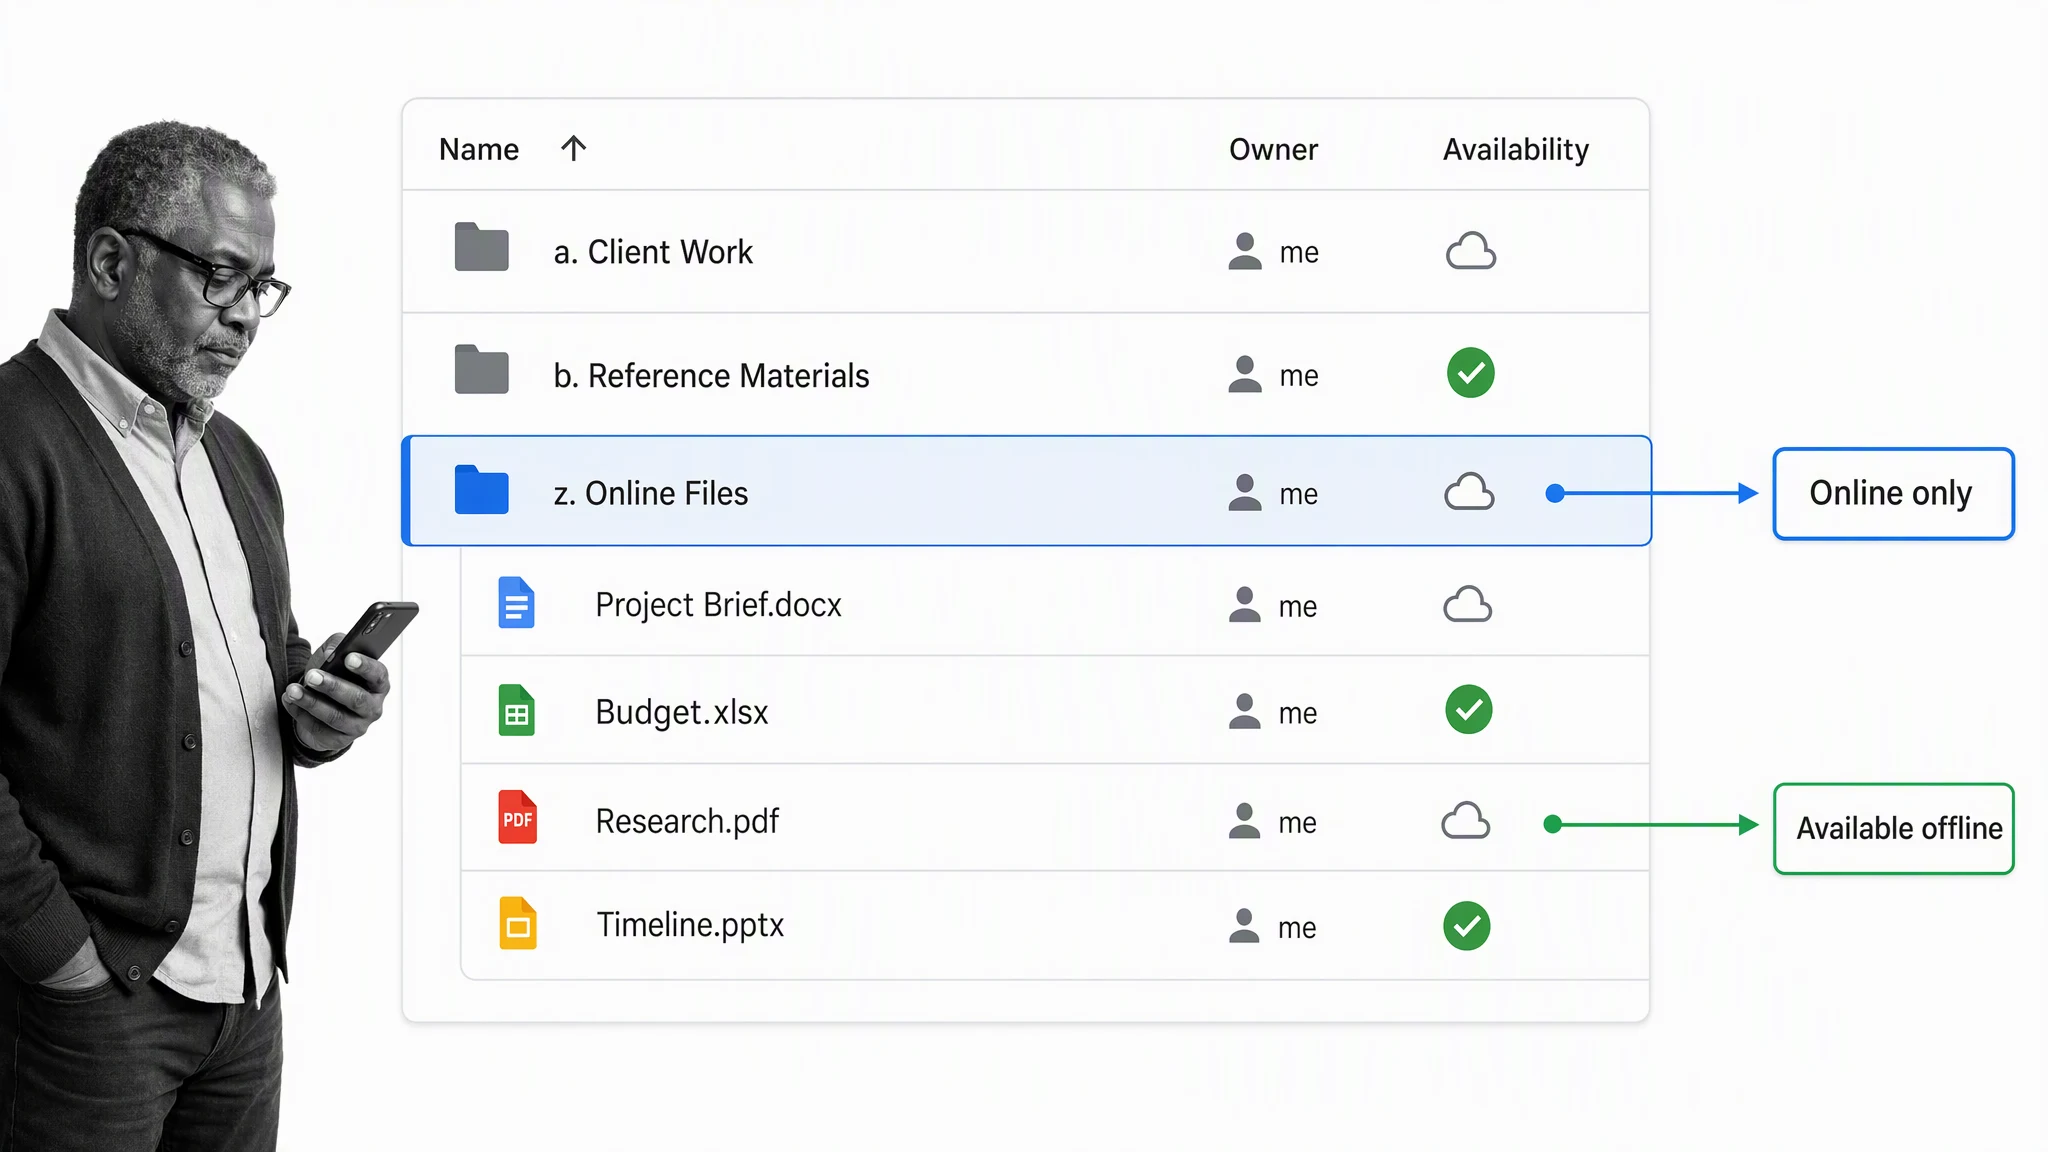The height and width of the screenshot is (1152, 2048).
Task: Click green checkmark for Reference Materials
Action: click(x=1471, y=373)
